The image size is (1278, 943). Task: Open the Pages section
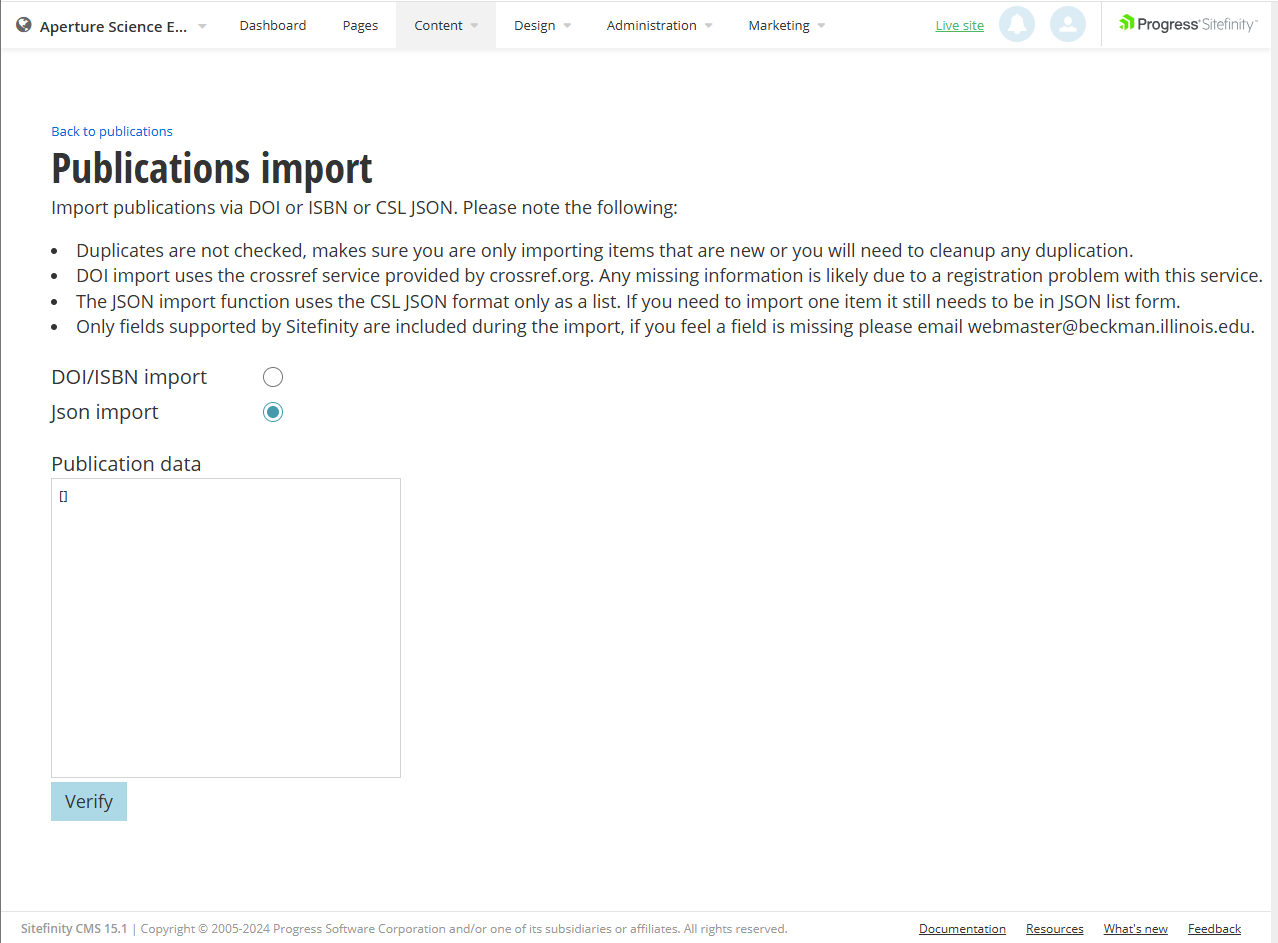tap(359, 25)
